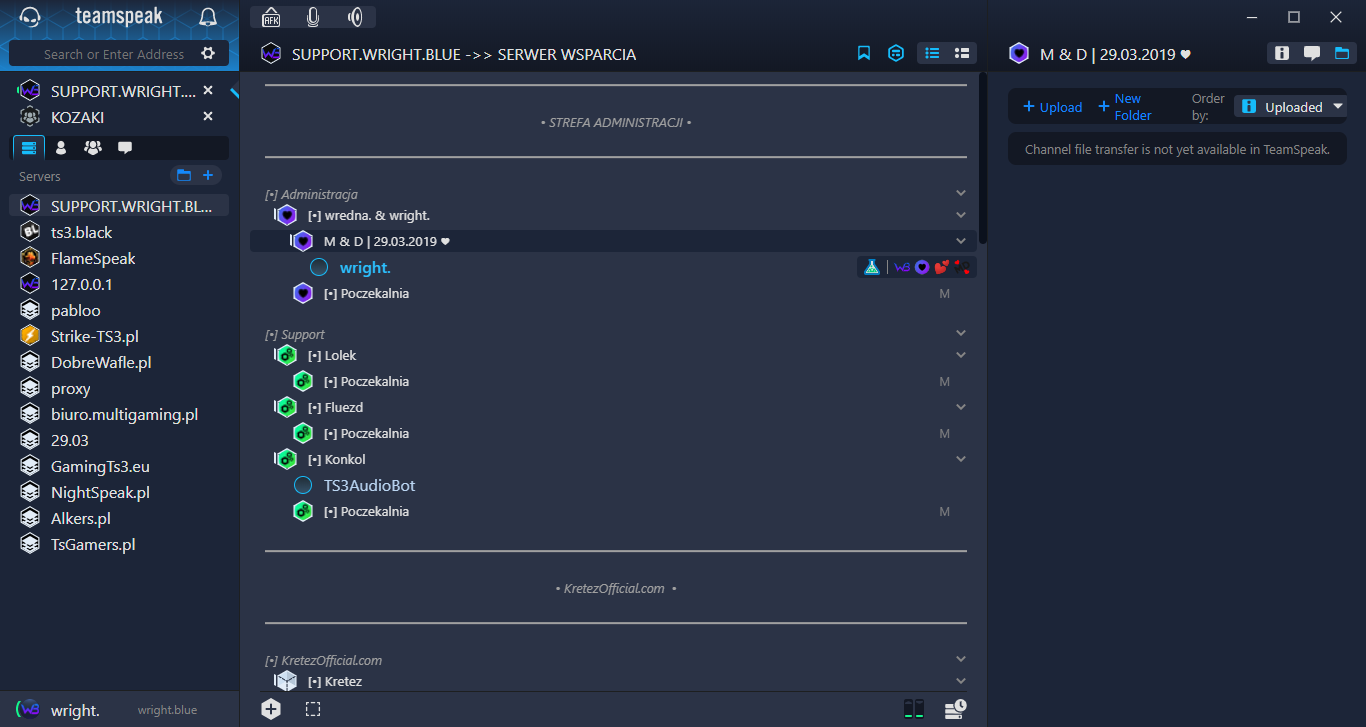Click the hexagon plus icon at bottom
Screen dimensions: 1366x727
tap(271, 709)
